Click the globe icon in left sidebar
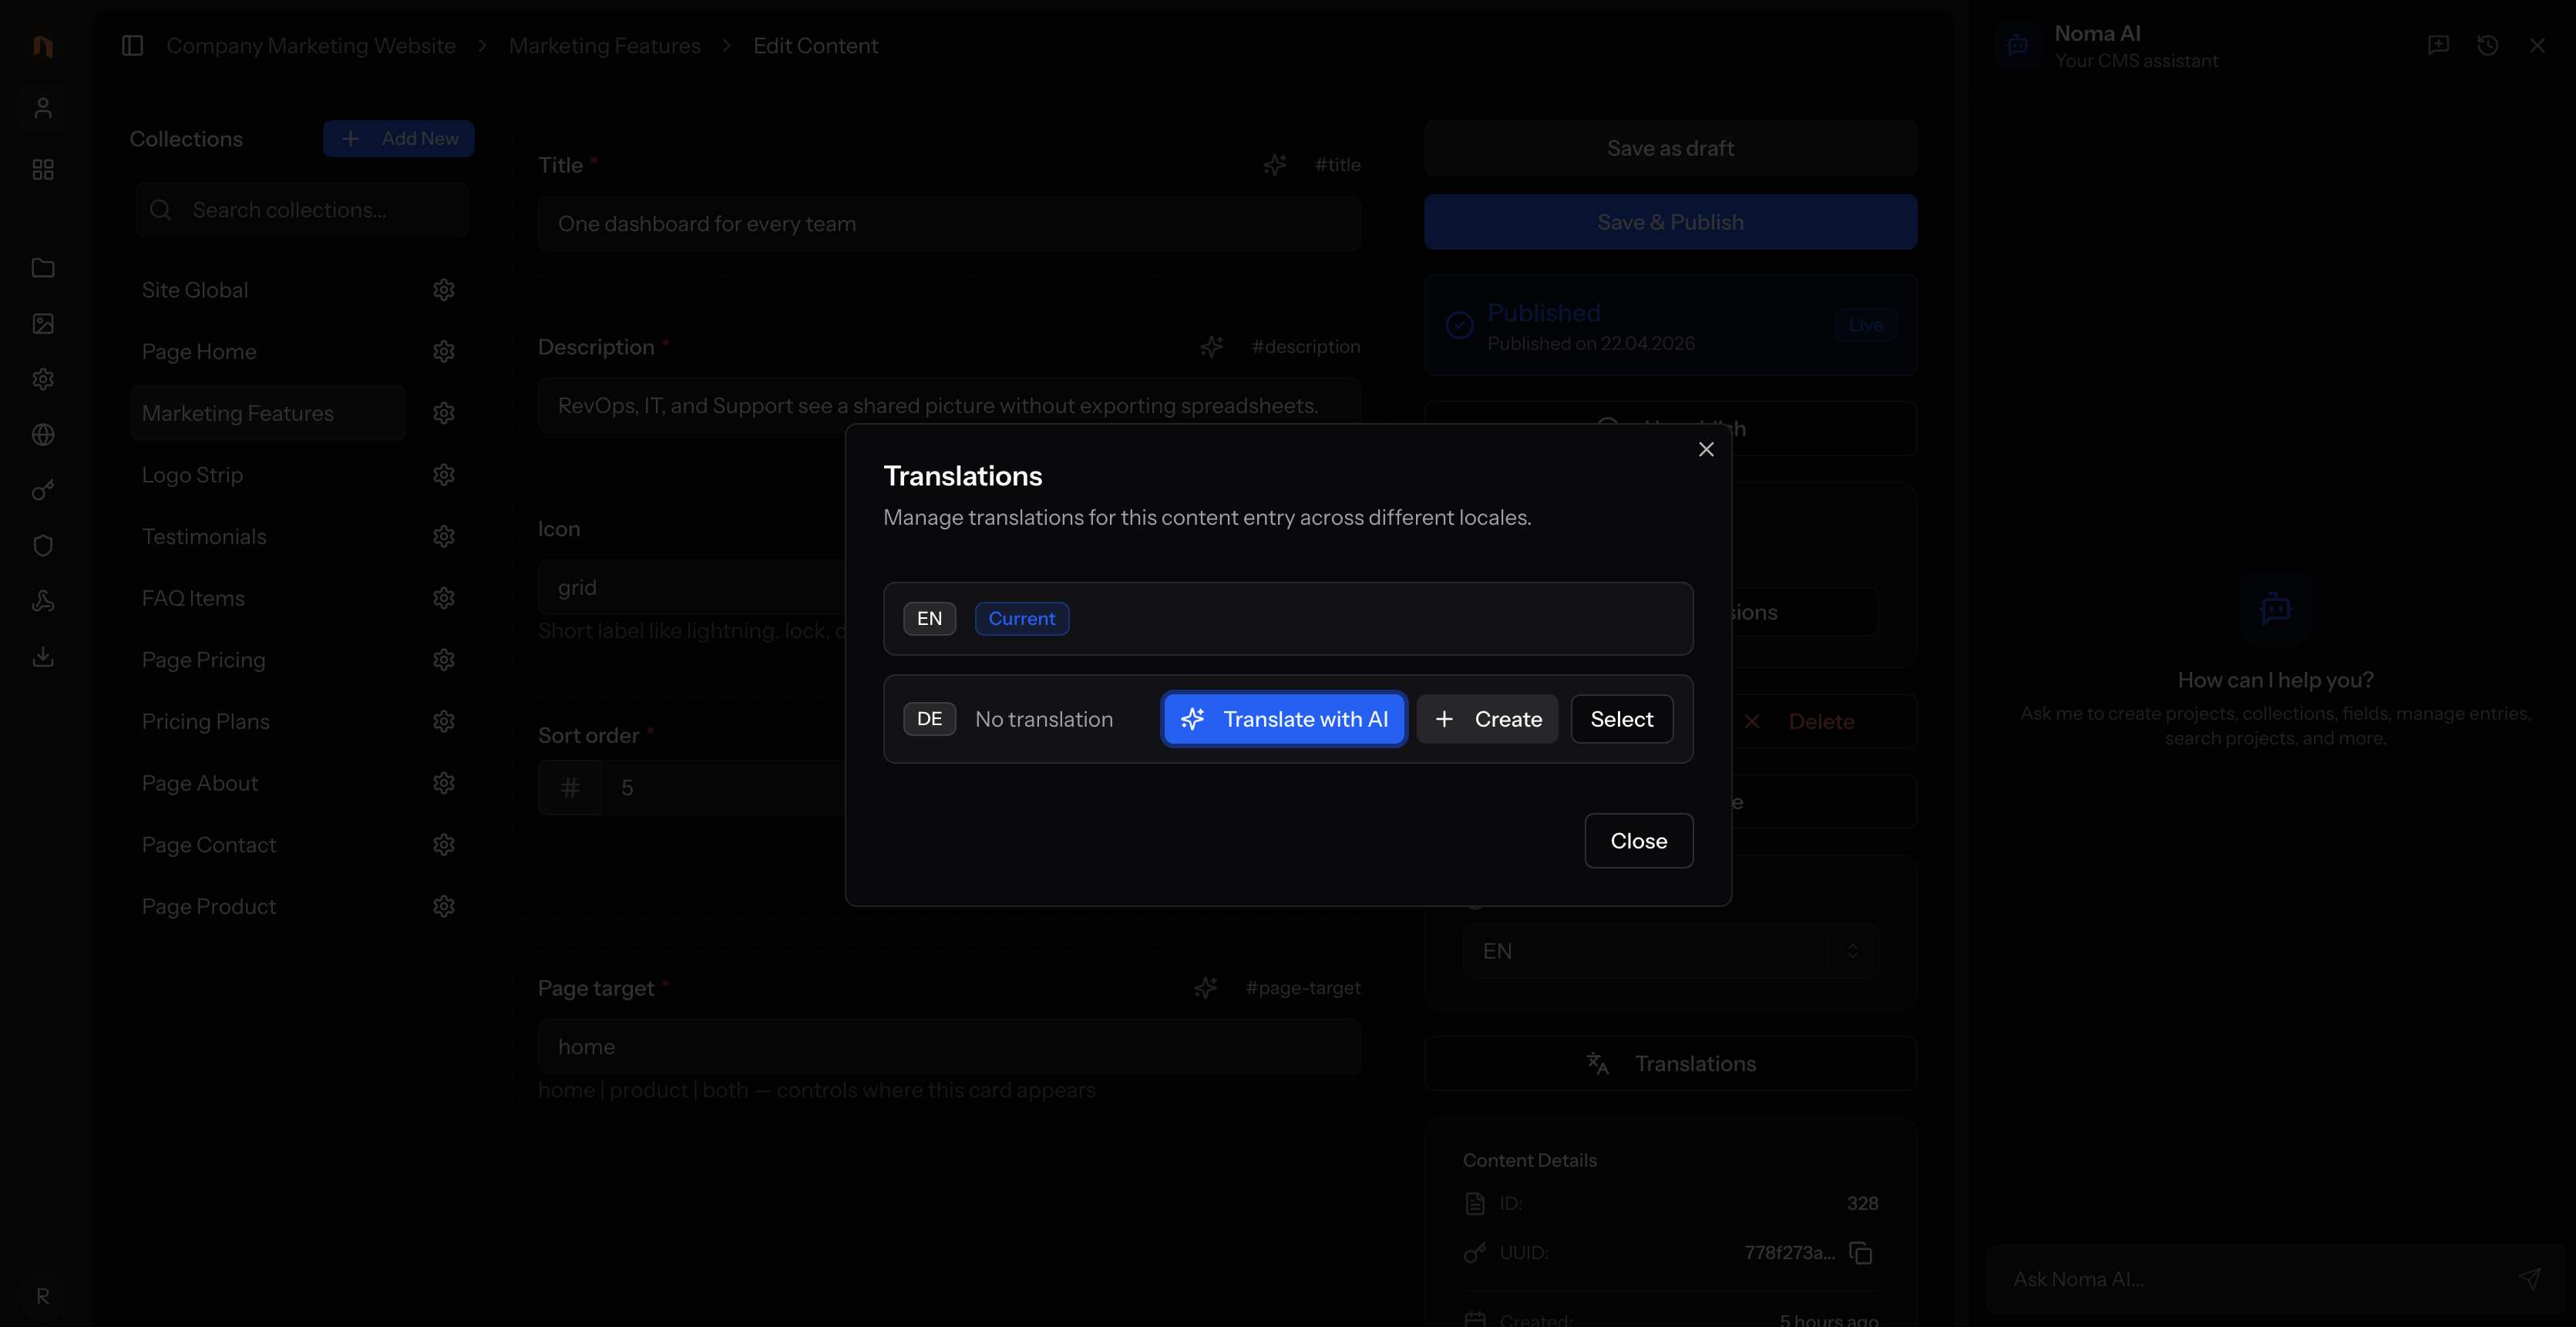 43,435
